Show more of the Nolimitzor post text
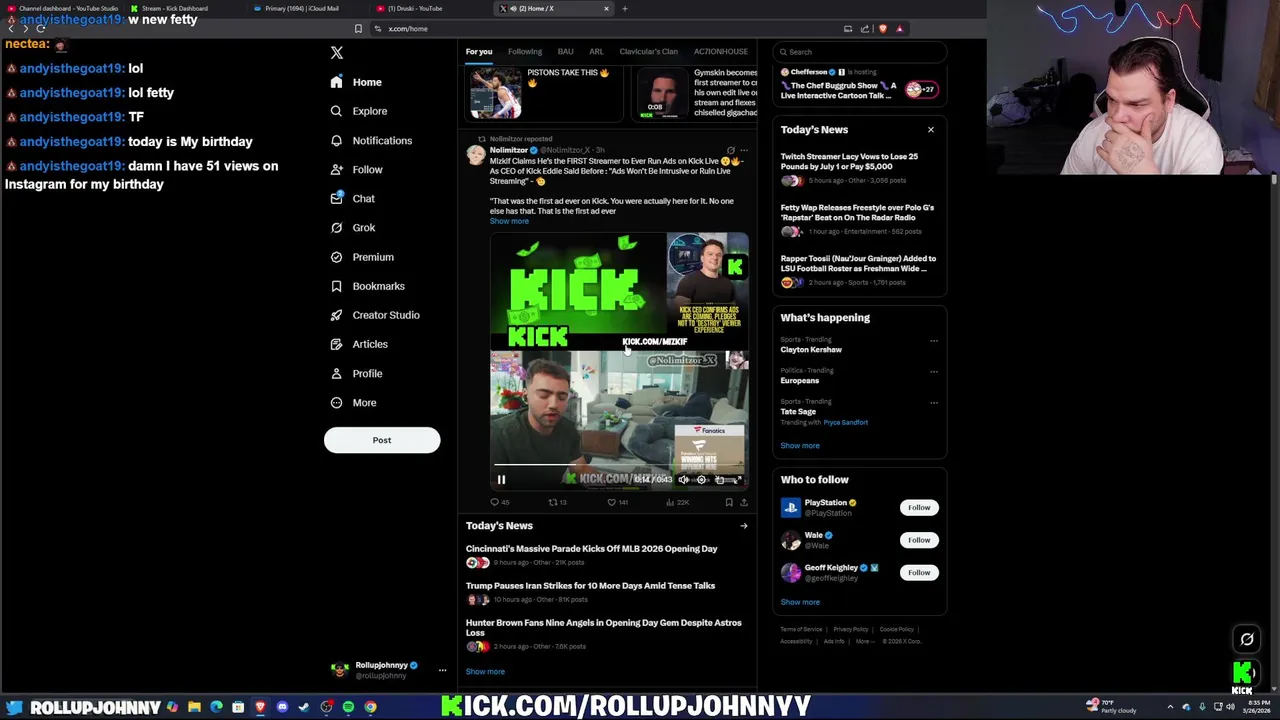 click(509, 221)
